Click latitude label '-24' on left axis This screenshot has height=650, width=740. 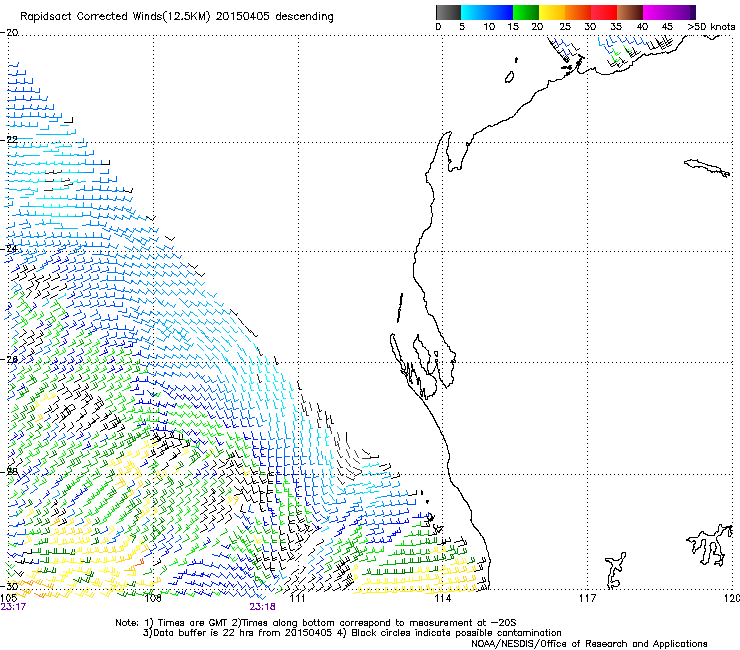9,249
